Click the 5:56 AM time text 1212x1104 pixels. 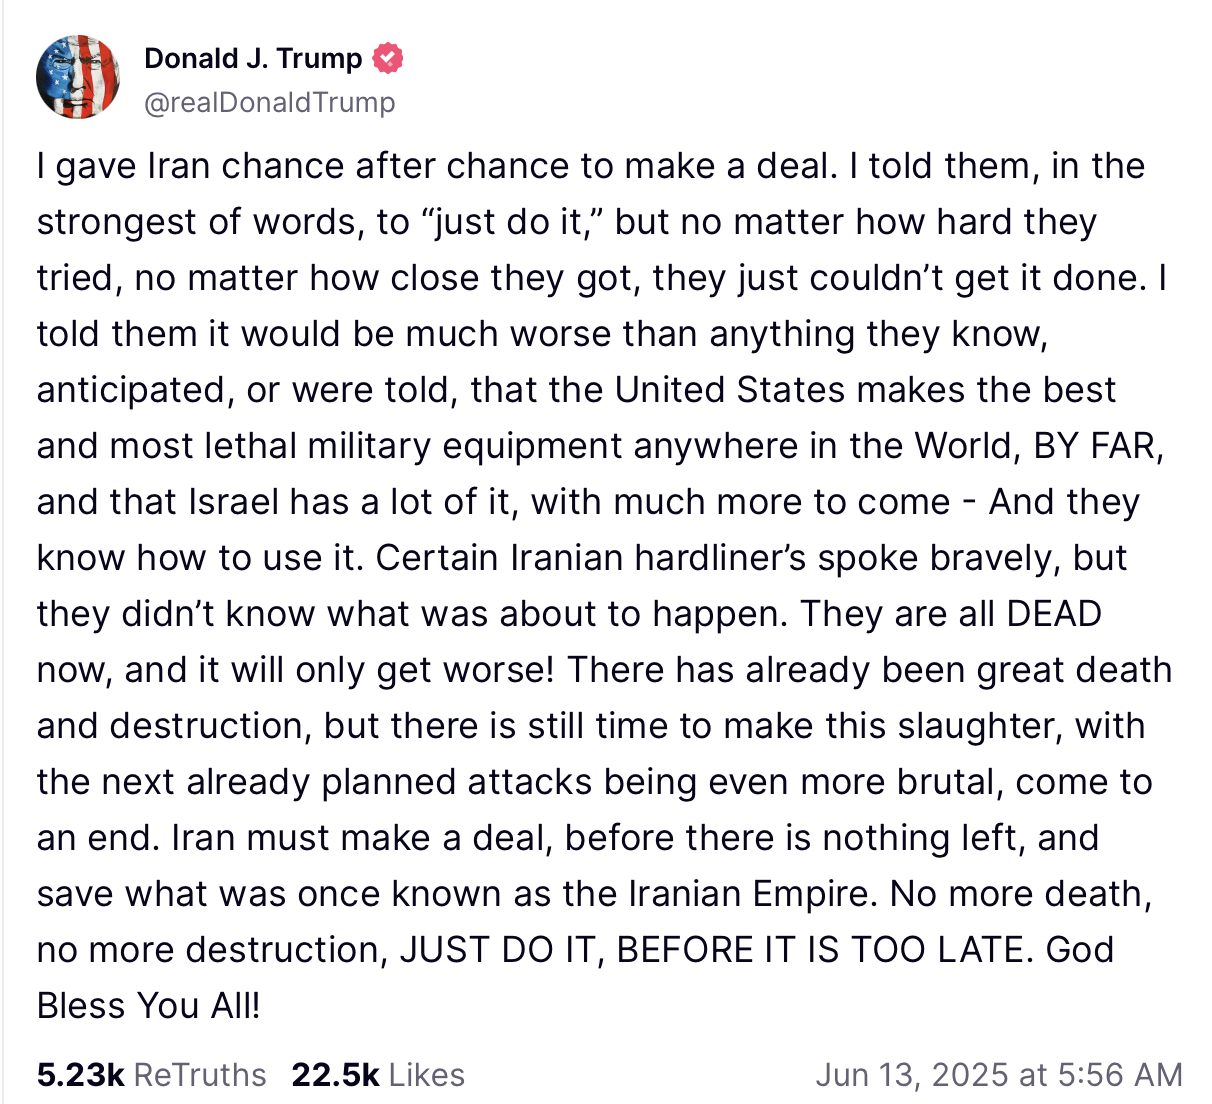(x=1120, y=1075)
